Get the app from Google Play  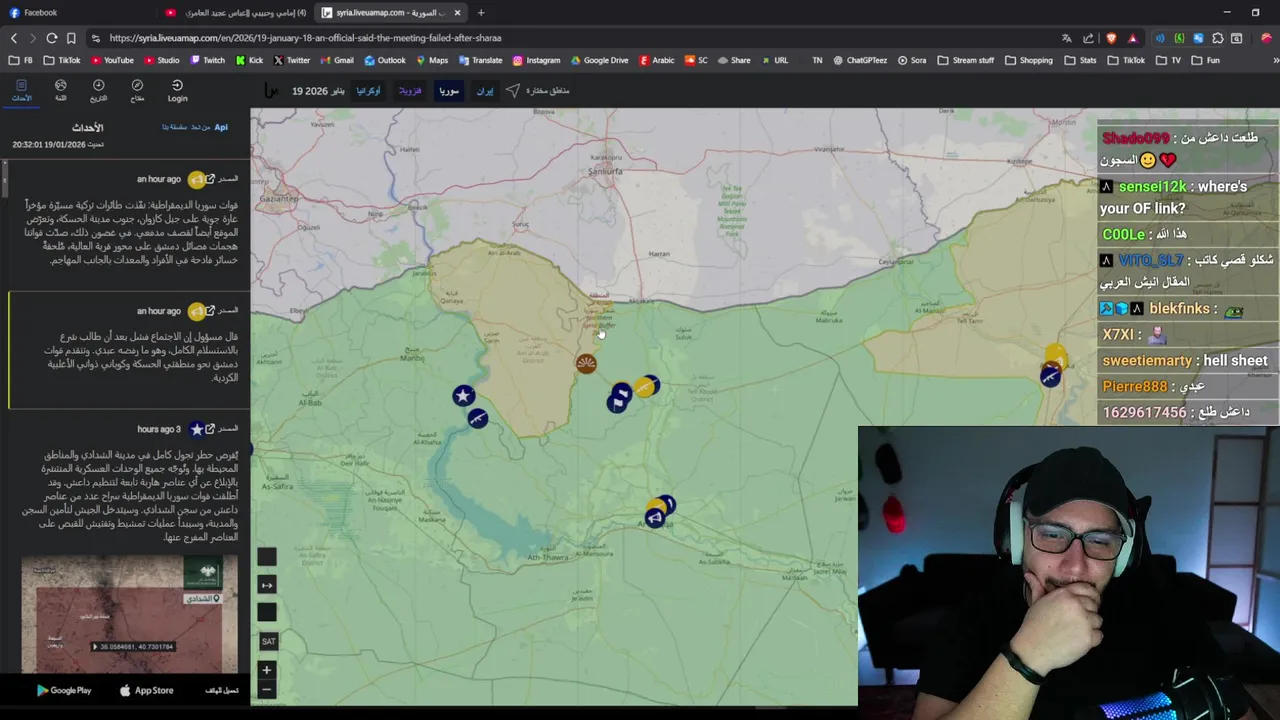click(64, 690)
